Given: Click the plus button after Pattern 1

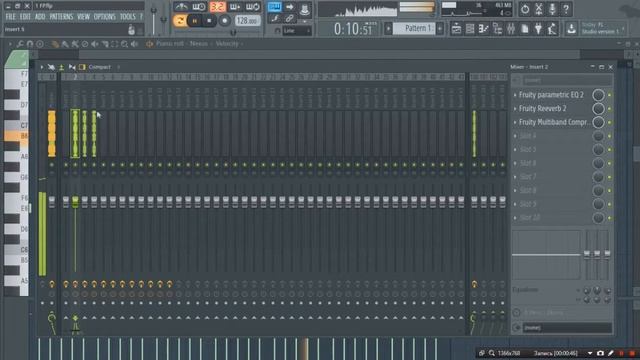Looking at the screenshot, I should (440, 29).
